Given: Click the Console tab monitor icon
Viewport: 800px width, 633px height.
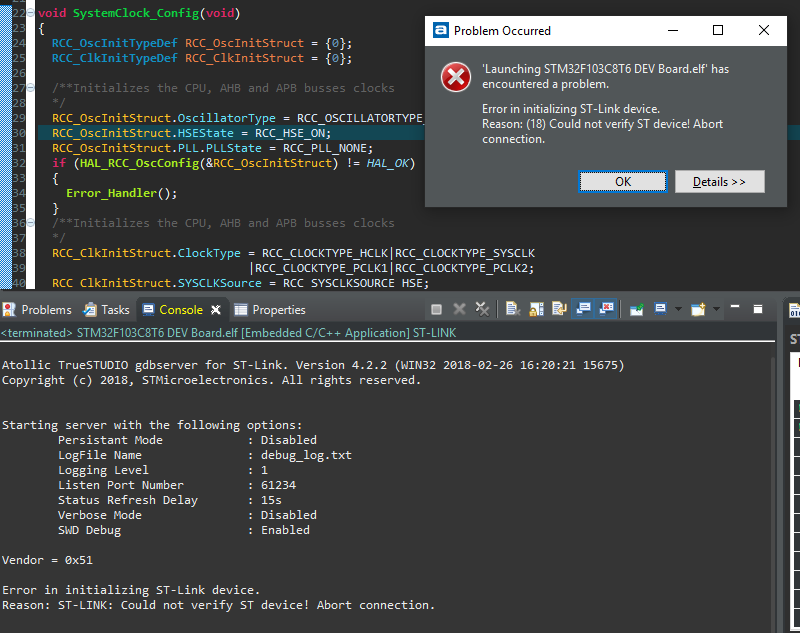Looking at the screenshot, I should (148, 309).
